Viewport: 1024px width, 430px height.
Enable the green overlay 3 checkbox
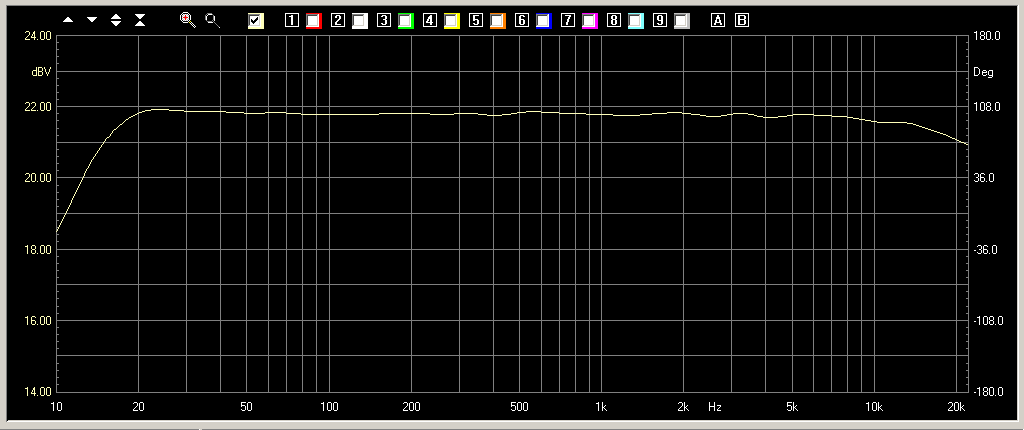tap(406, 21)
